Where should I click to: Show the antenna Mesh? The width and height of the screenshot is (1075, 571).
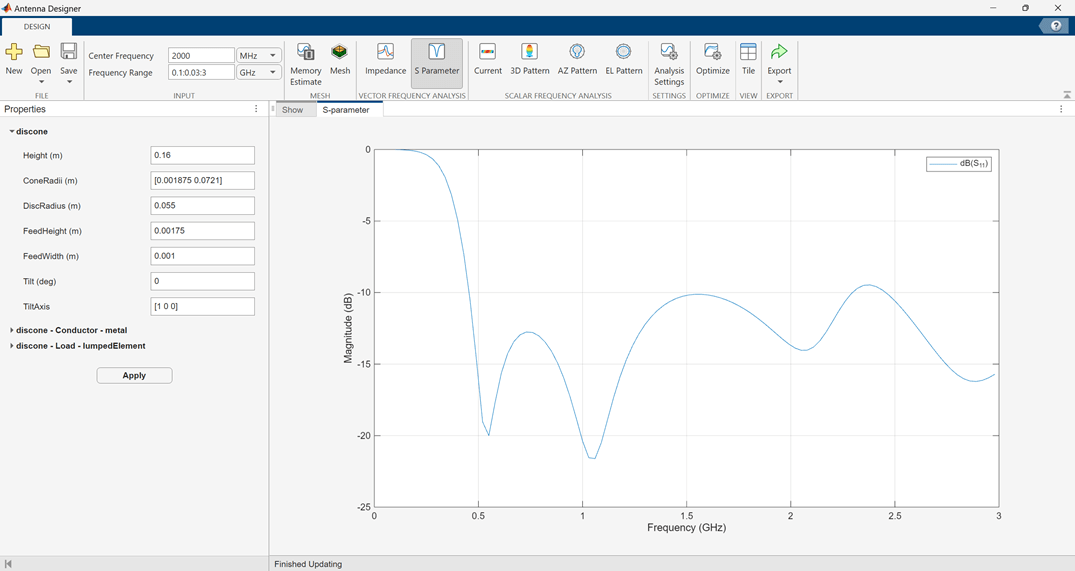340,58
